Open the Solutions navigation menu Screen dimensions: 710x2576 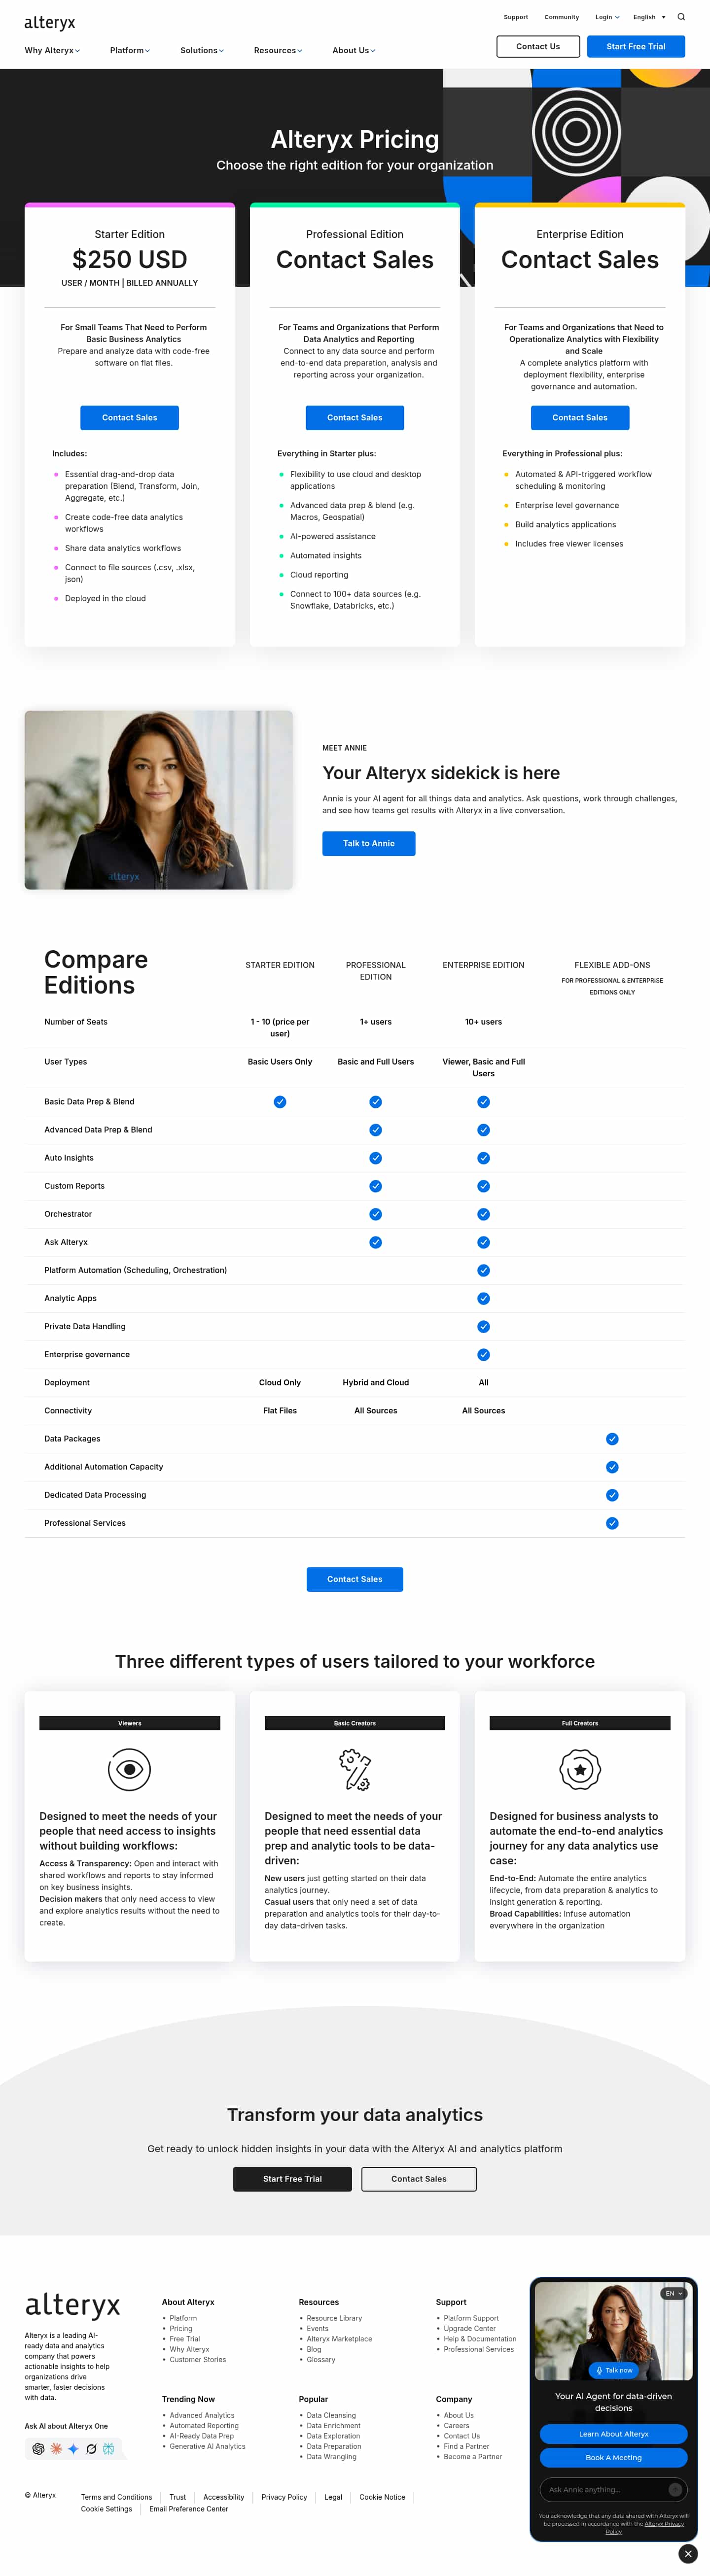[x=202, y=50]
